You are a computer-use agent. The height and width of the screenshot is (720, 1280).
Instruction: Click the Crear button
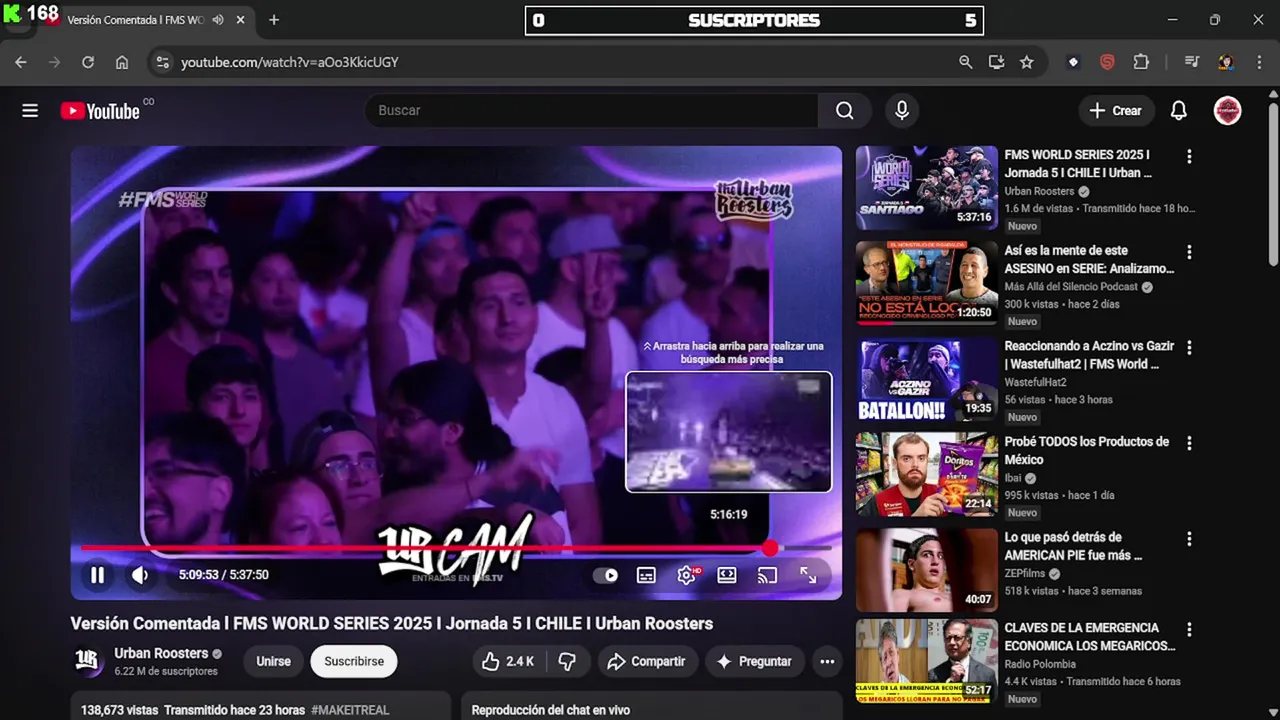[1116, 111]
